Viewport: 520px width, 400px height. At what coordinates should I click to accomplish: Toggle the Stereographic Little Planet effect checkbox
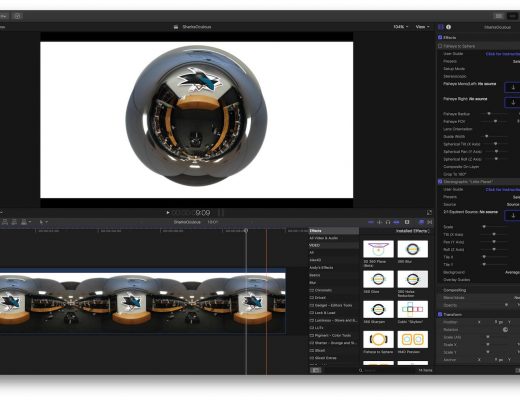tap(440, 182)
